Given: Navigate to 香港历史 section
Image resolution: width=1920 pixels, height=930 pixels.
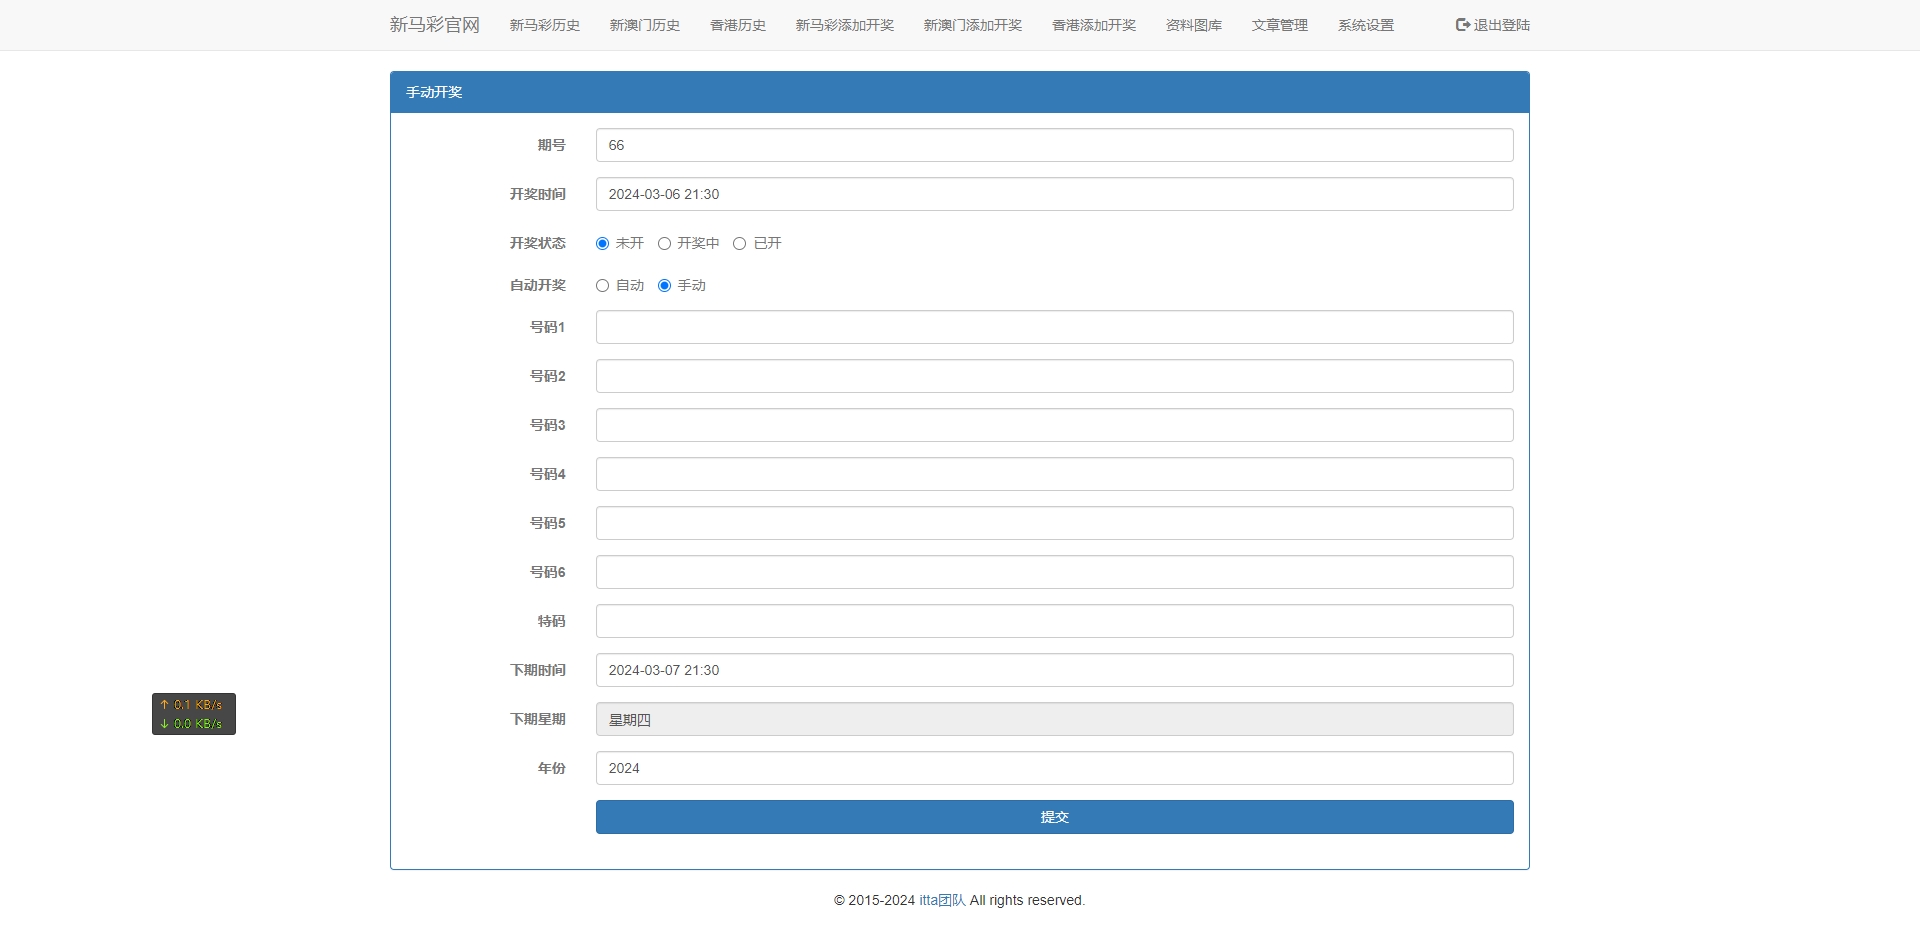Looking at the screenshot, I should point(737,25).
